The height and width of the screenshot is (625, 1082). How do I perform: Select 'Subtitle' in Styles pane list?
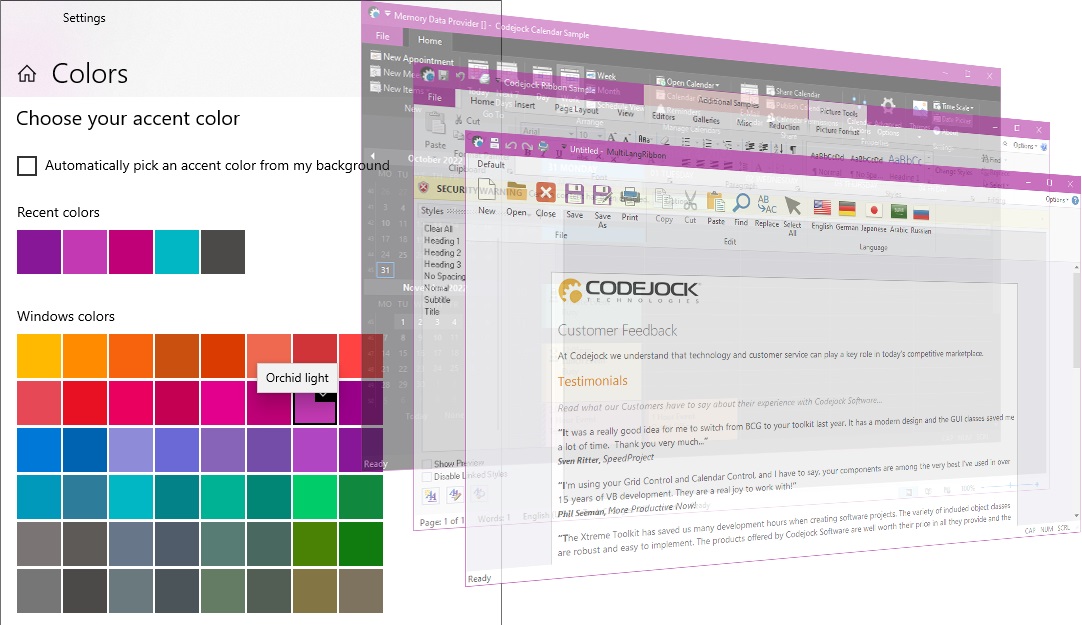tap(437, 299)
